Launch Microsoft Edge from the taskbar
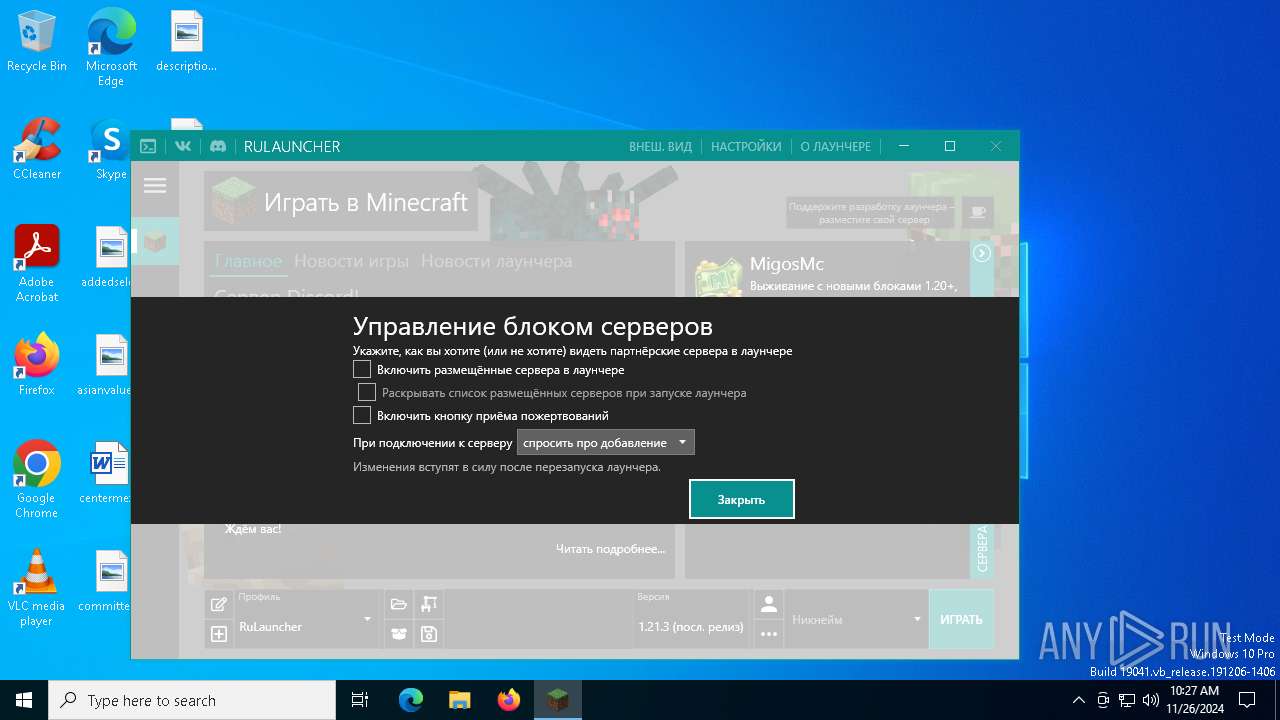Image resolution: width=1280 pixels, height=720 pixels. tap(411, 700)
